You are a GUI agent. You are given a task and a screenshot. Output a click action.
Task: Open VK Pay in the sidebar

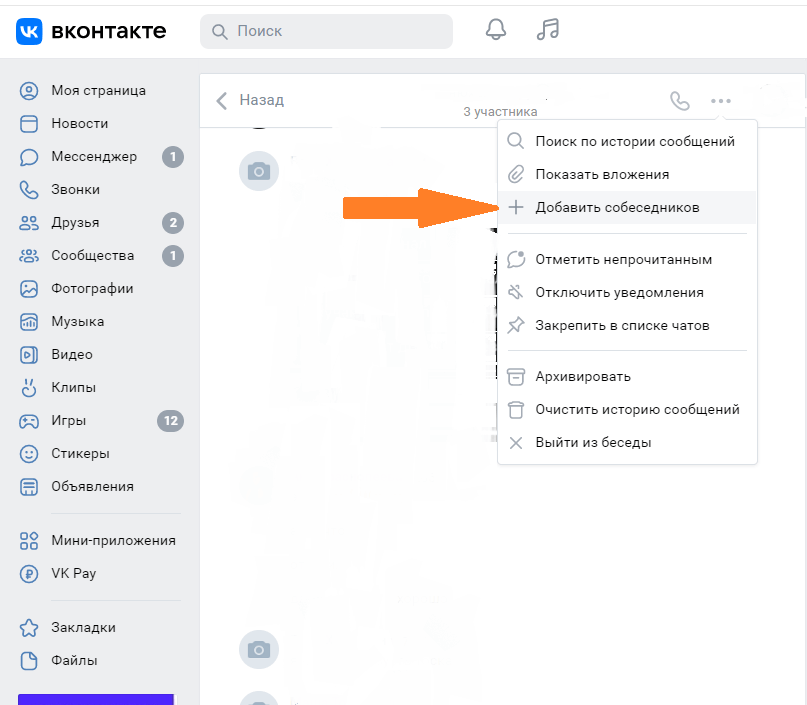click(73, 573)
